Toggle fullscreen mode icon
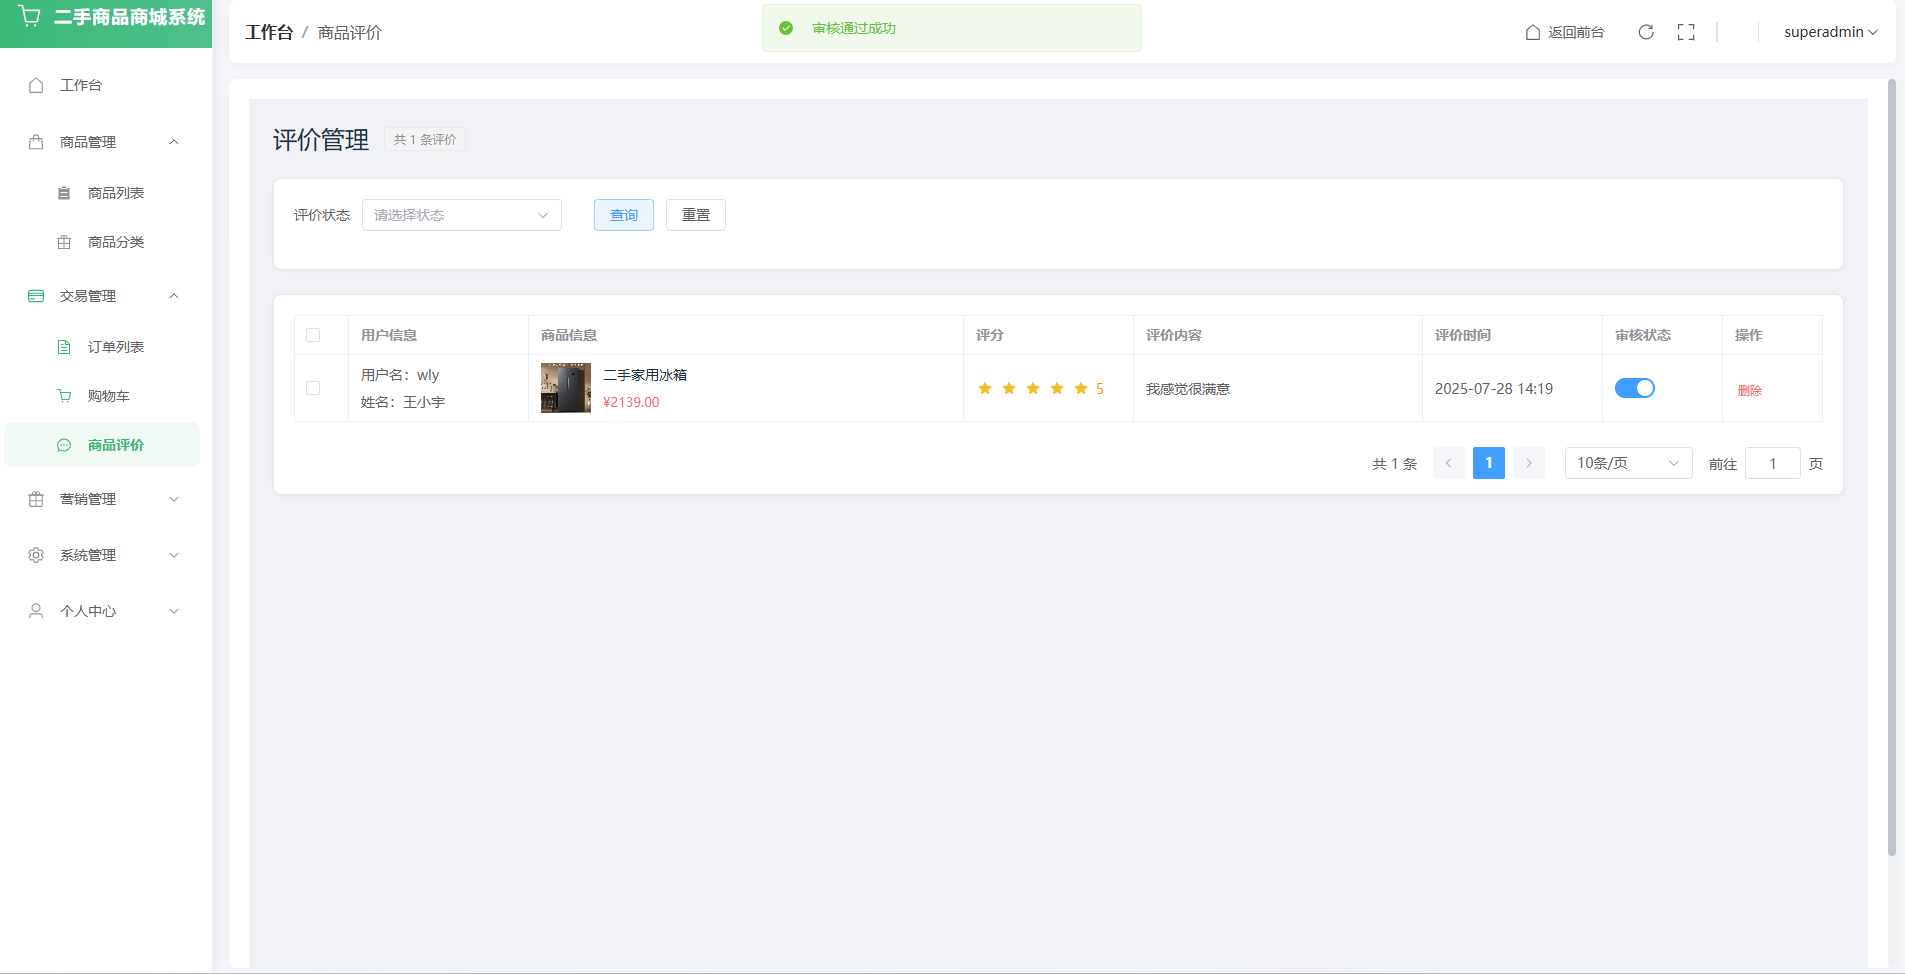 (x=1686, y=32)
